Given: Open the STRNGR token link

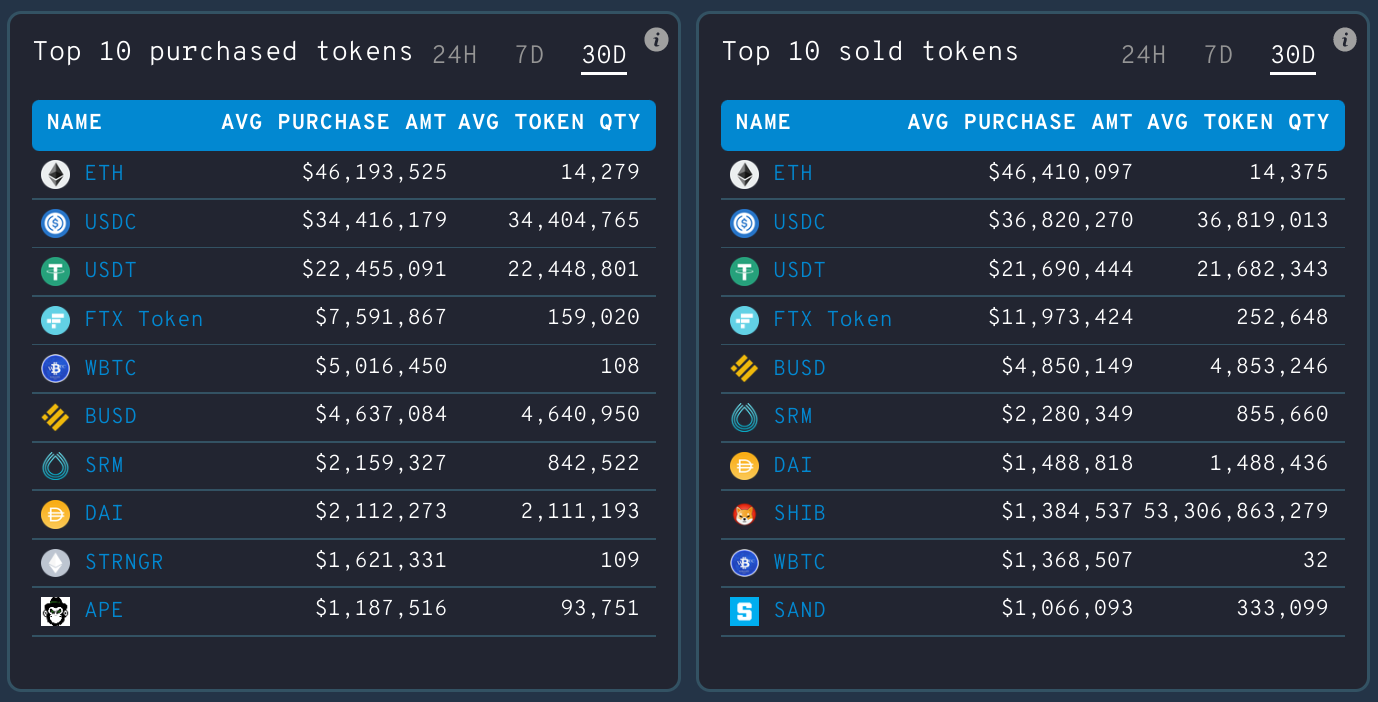Looking at the screenshot, I should point(124,562).
